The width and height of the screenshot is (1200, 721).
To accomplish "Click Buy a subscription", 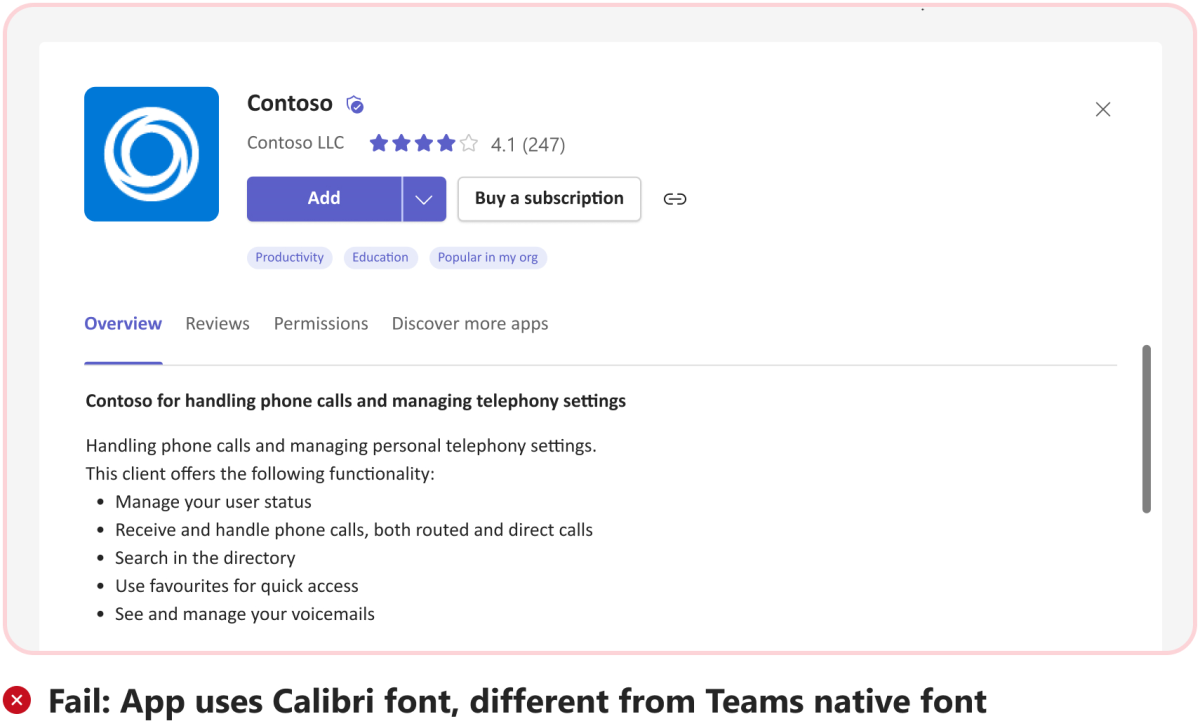I will coord(549,199).
